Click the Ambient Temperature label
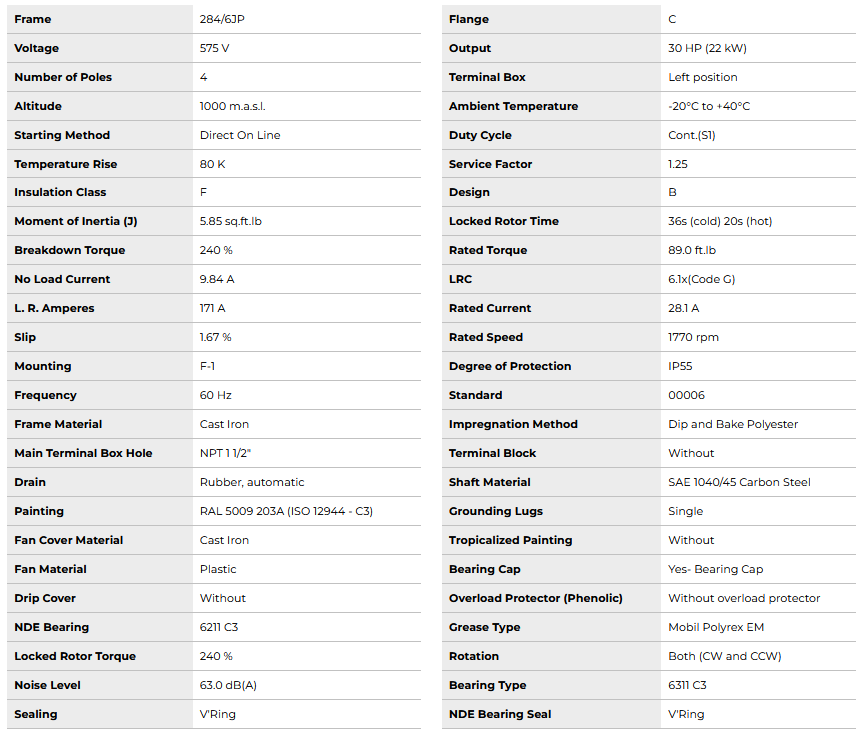Screen dimensions: 867x738 pyautogui.click(x=513, y=106)
